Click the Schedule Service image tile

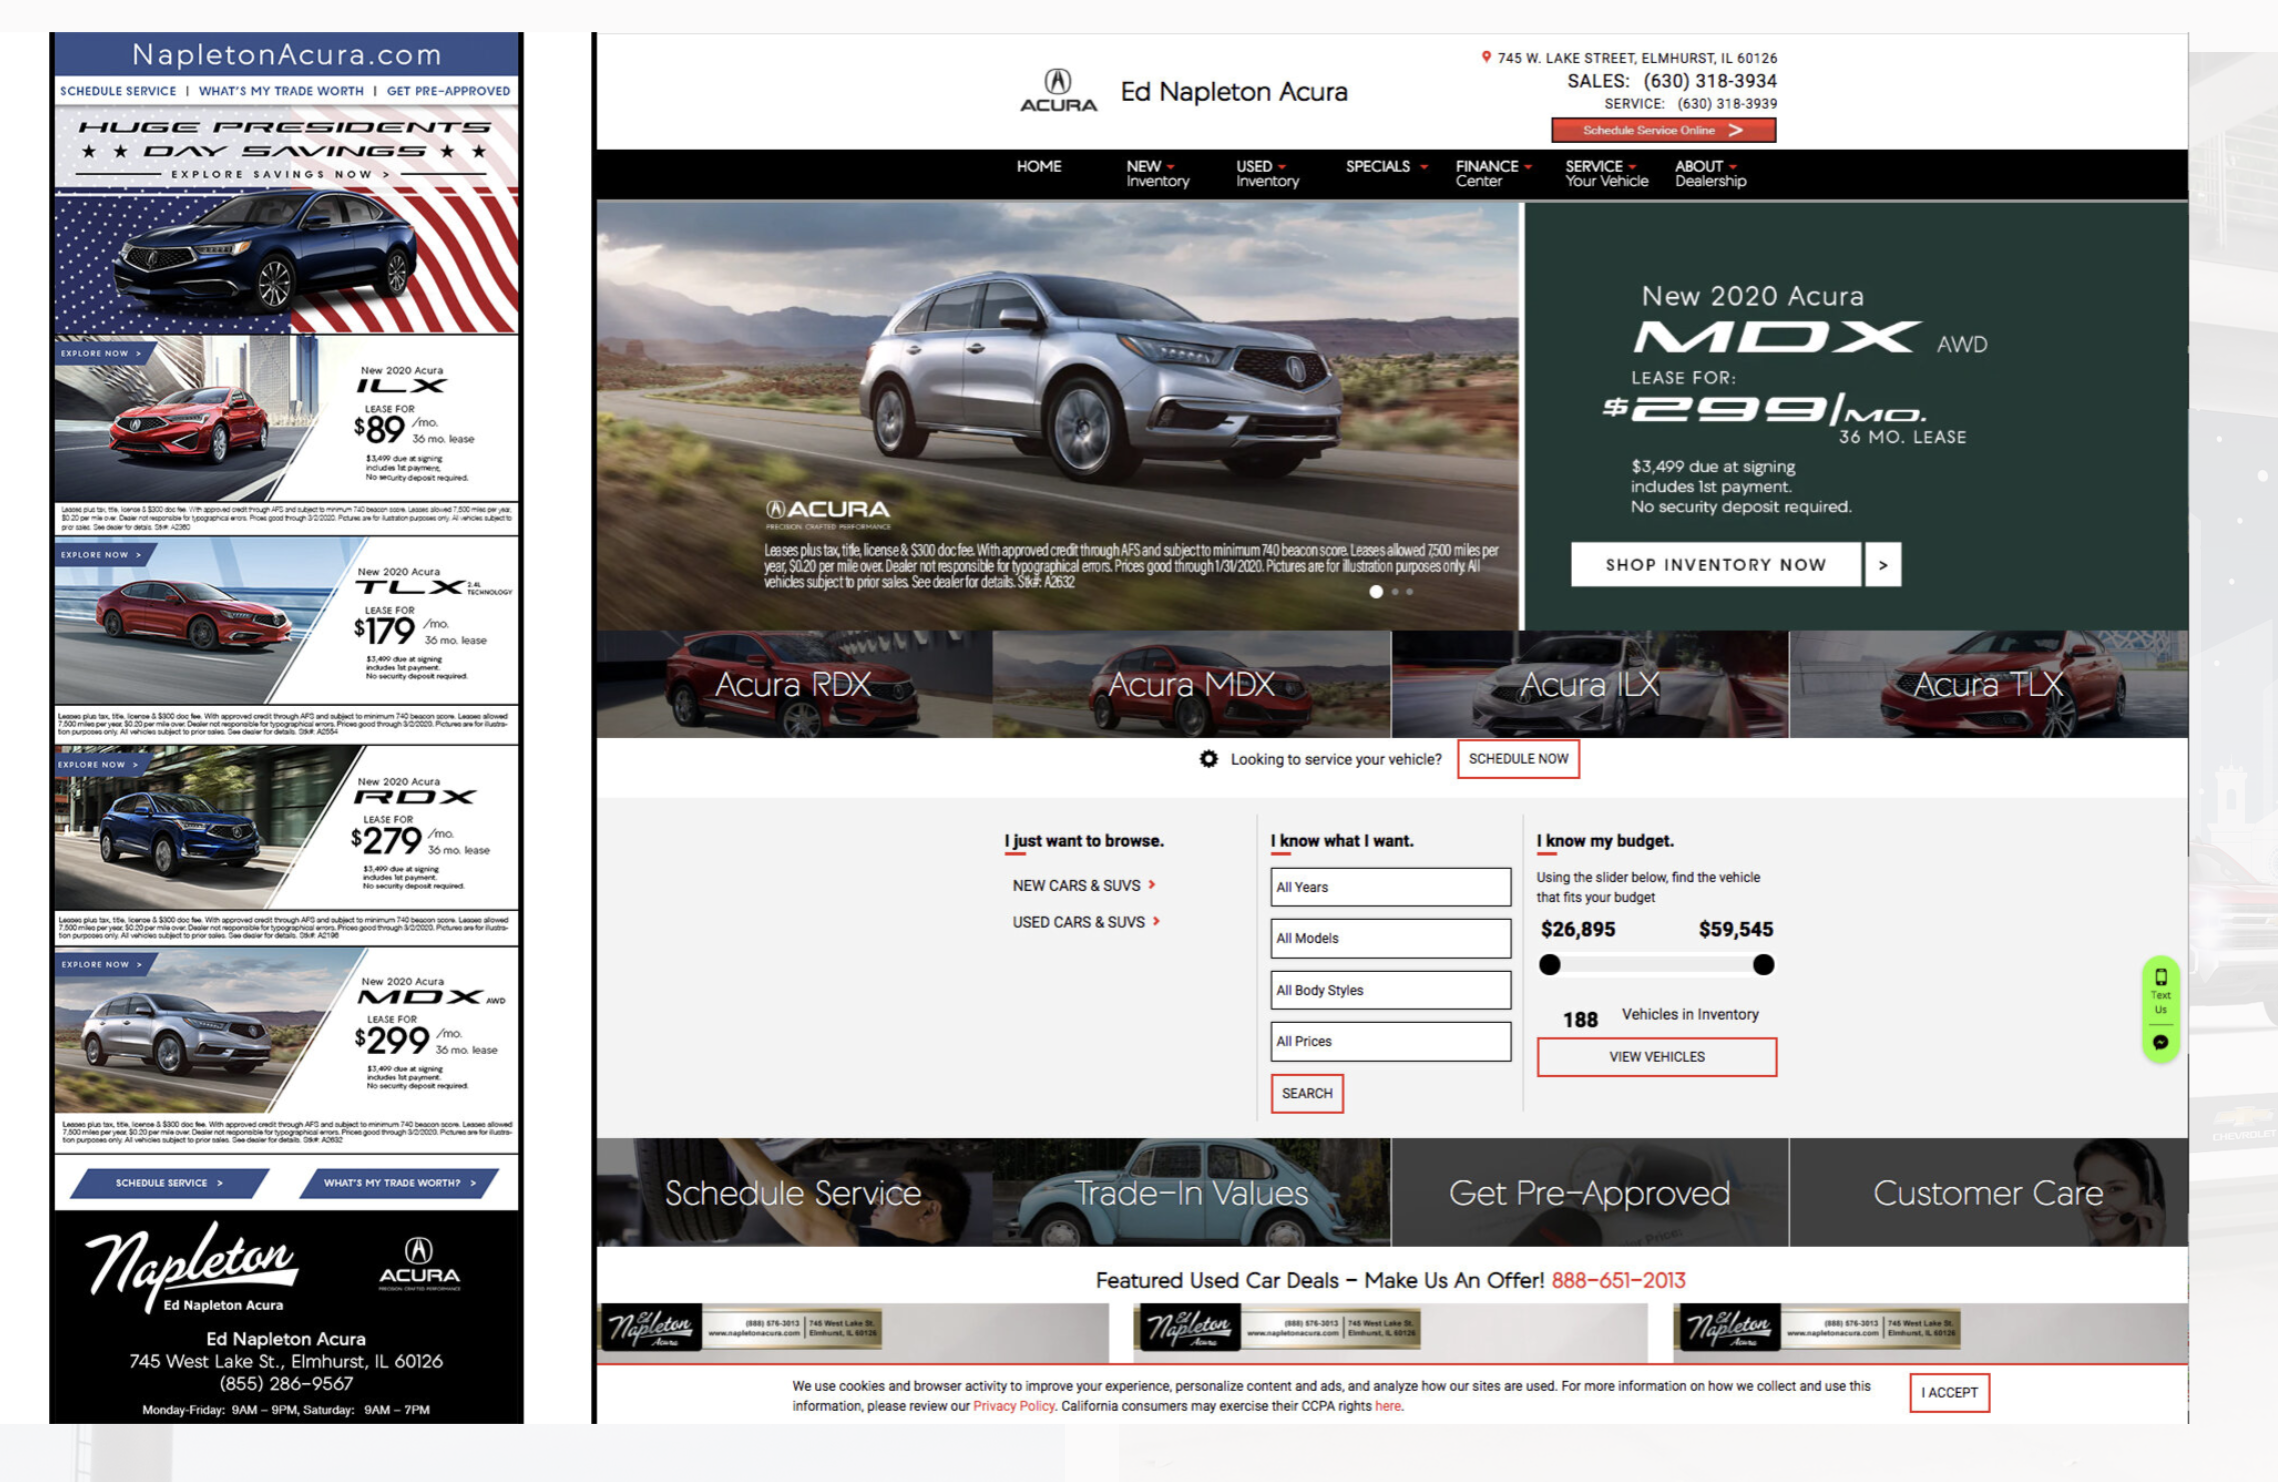tap(794, 1192)
